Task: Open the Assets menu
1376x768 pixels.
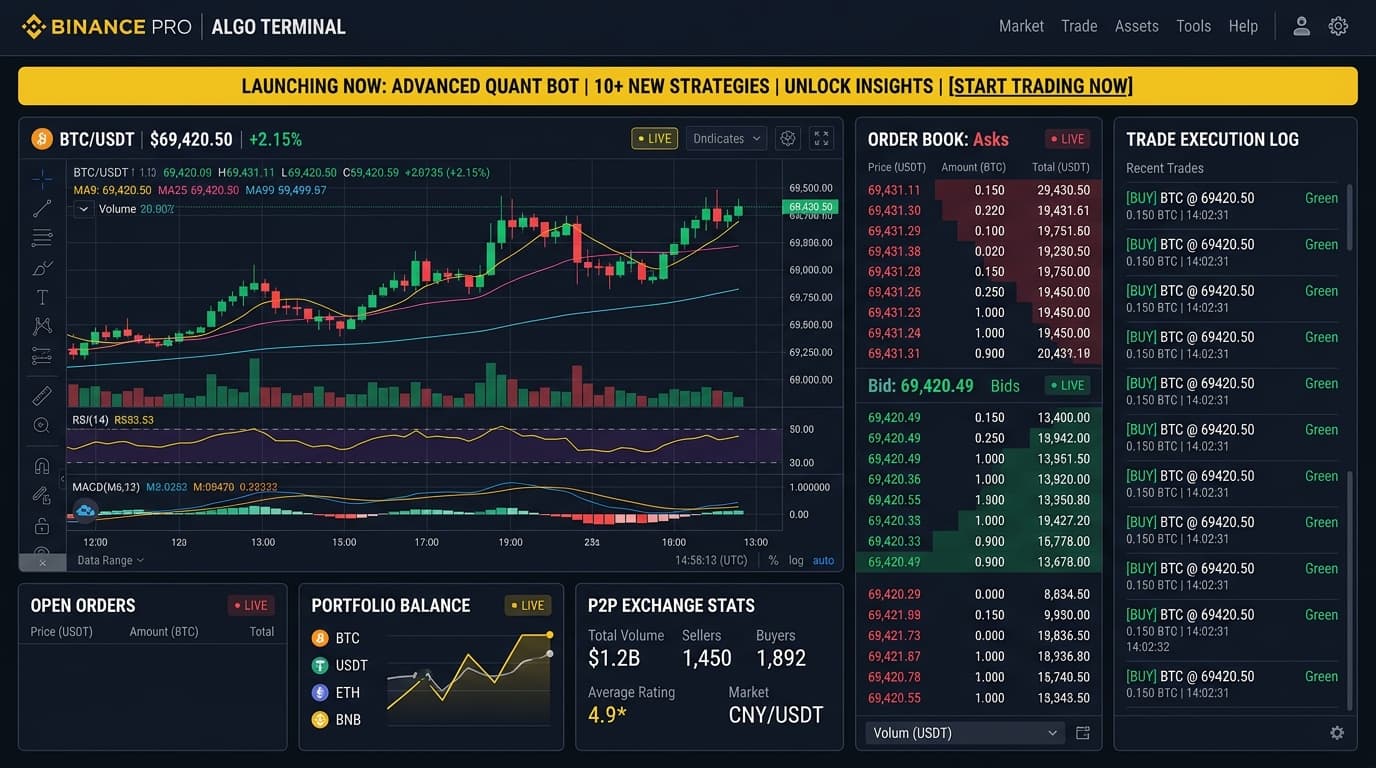Action: (x=1136, y=26)
